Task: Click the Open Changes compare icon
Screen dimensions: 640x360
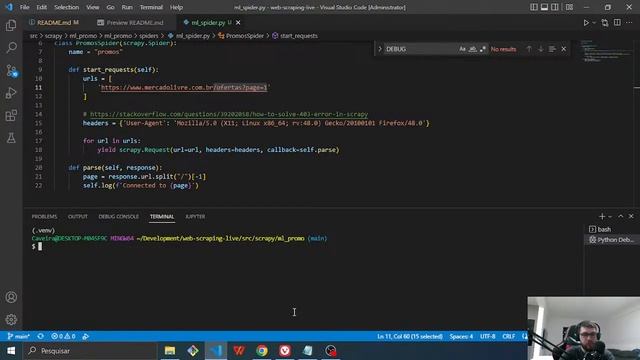Action: click(605, 23)
